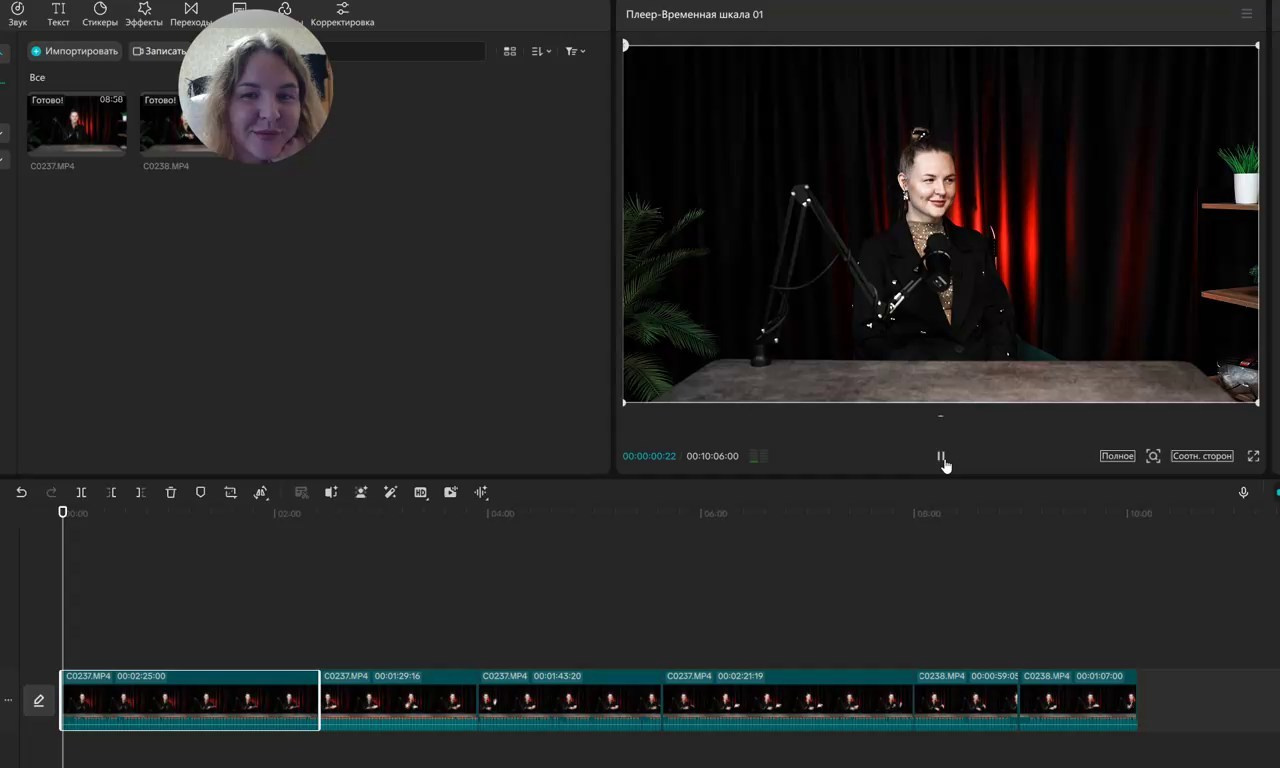Click the Импортировать button
This screenshot has height=768, width=1280.
tap(75, 51)
